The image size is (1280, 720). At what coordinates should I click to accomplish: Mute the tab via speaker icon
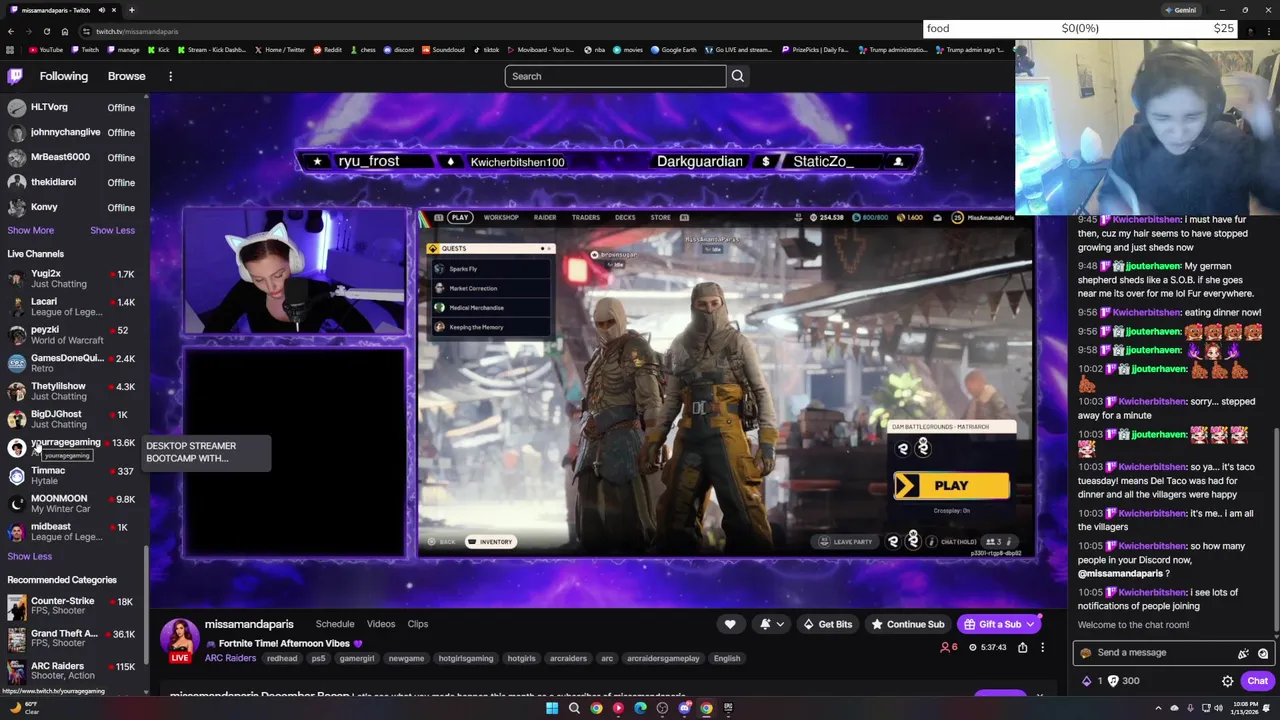pos(100,10)
